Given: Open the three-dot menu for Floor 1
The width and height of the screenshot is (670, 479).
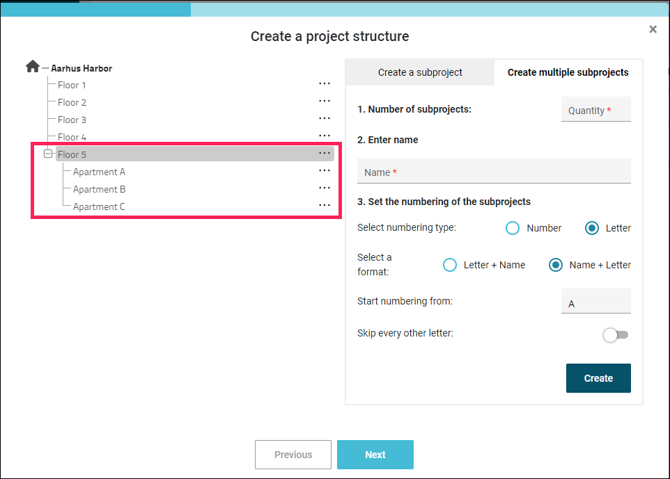Looking at the screenshot, I should [x=324, y=85].
